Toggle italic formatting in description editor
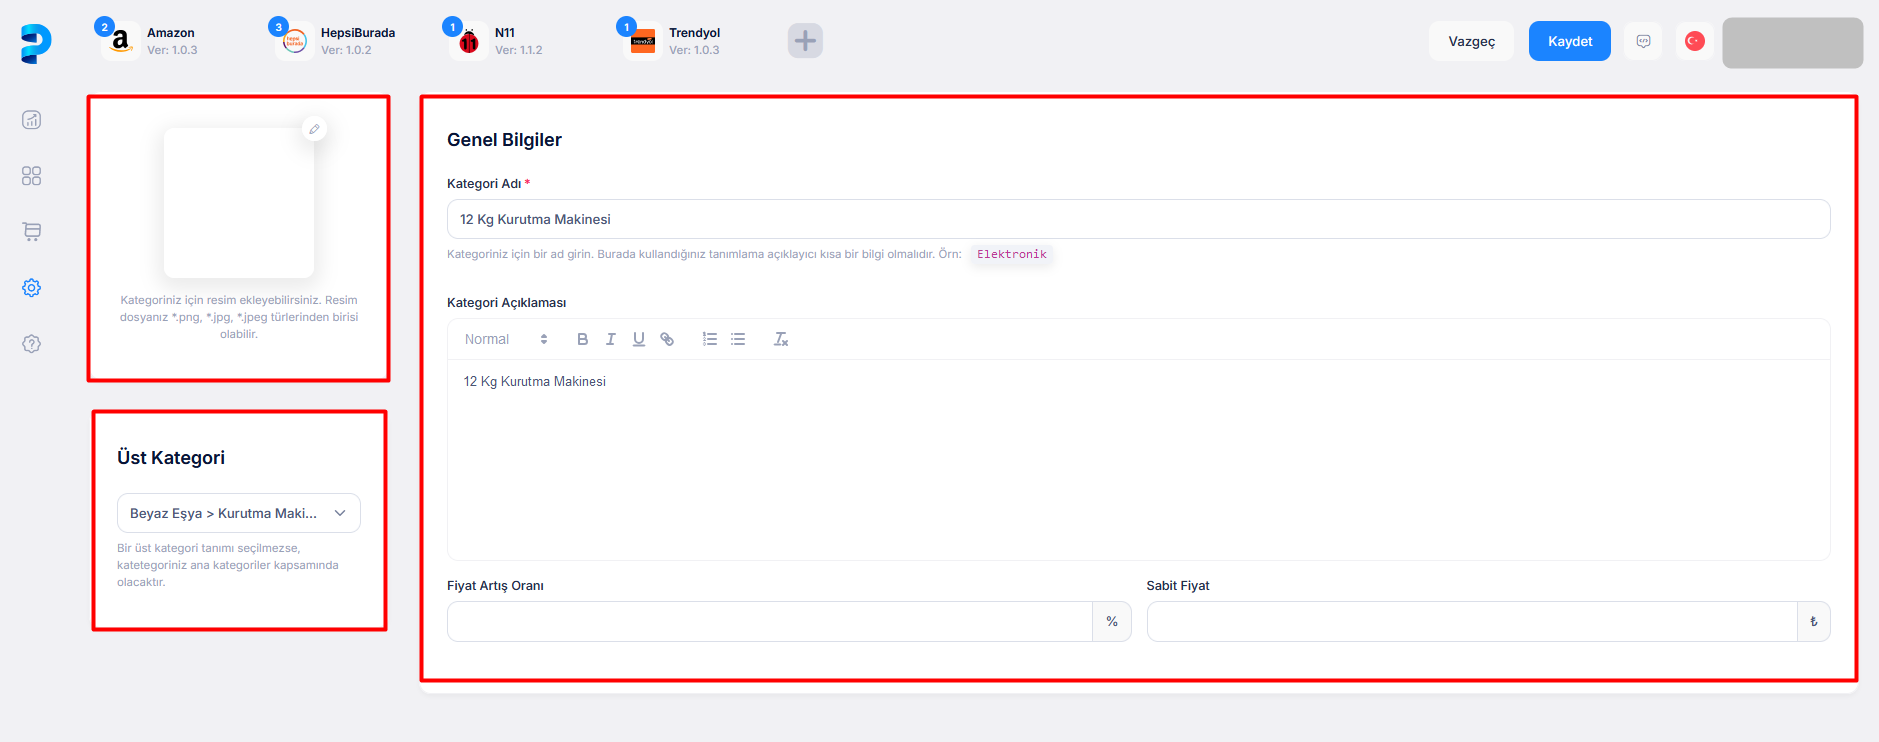This screenshot has height=742, width=1879. (610, 340)
